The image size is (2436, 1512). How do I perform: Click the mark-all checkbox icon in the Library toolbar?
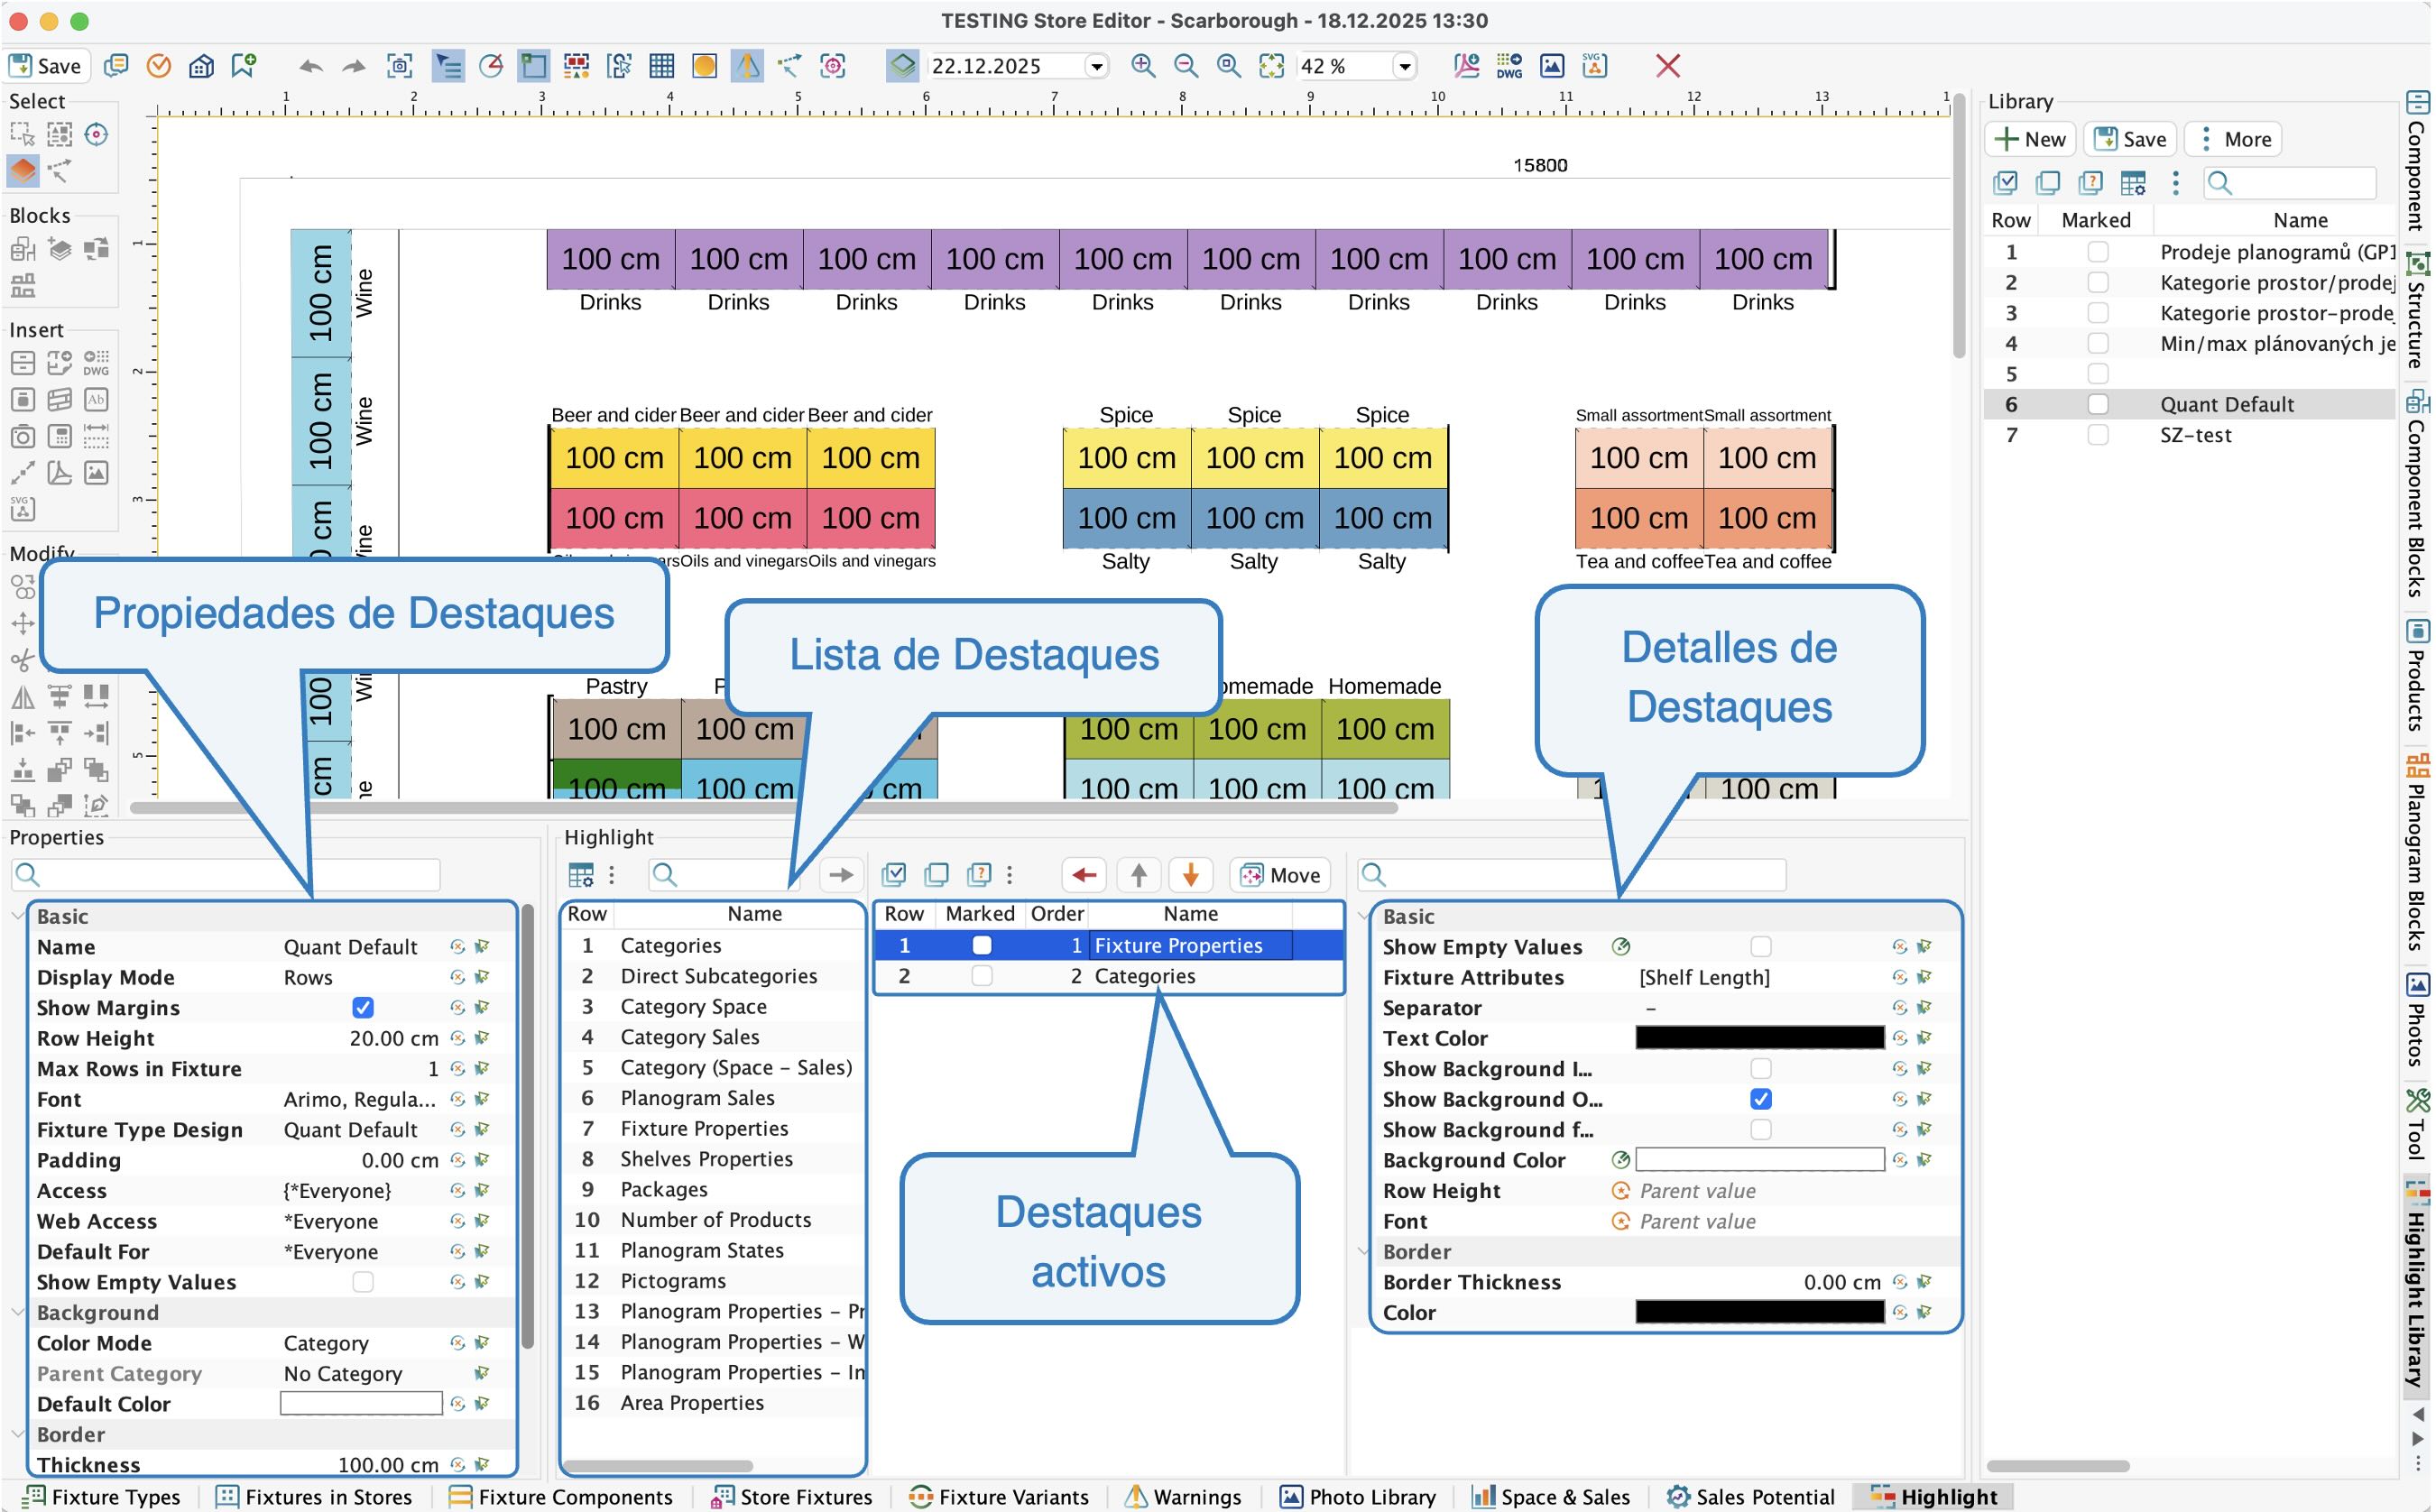pos(2005,182)
